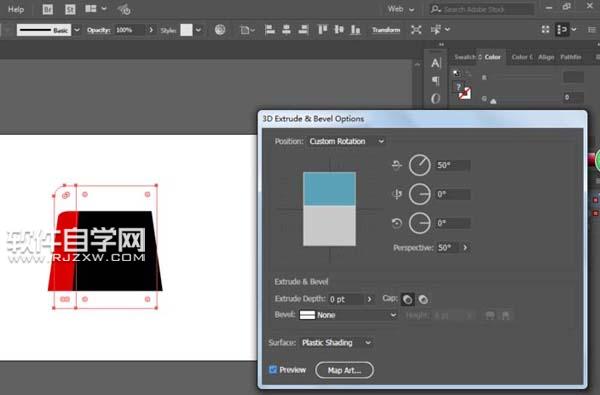Turn off the Preview checkbox
Viewport: 600px width, 395px height.
pyautogui.click(x=273, y=369)
